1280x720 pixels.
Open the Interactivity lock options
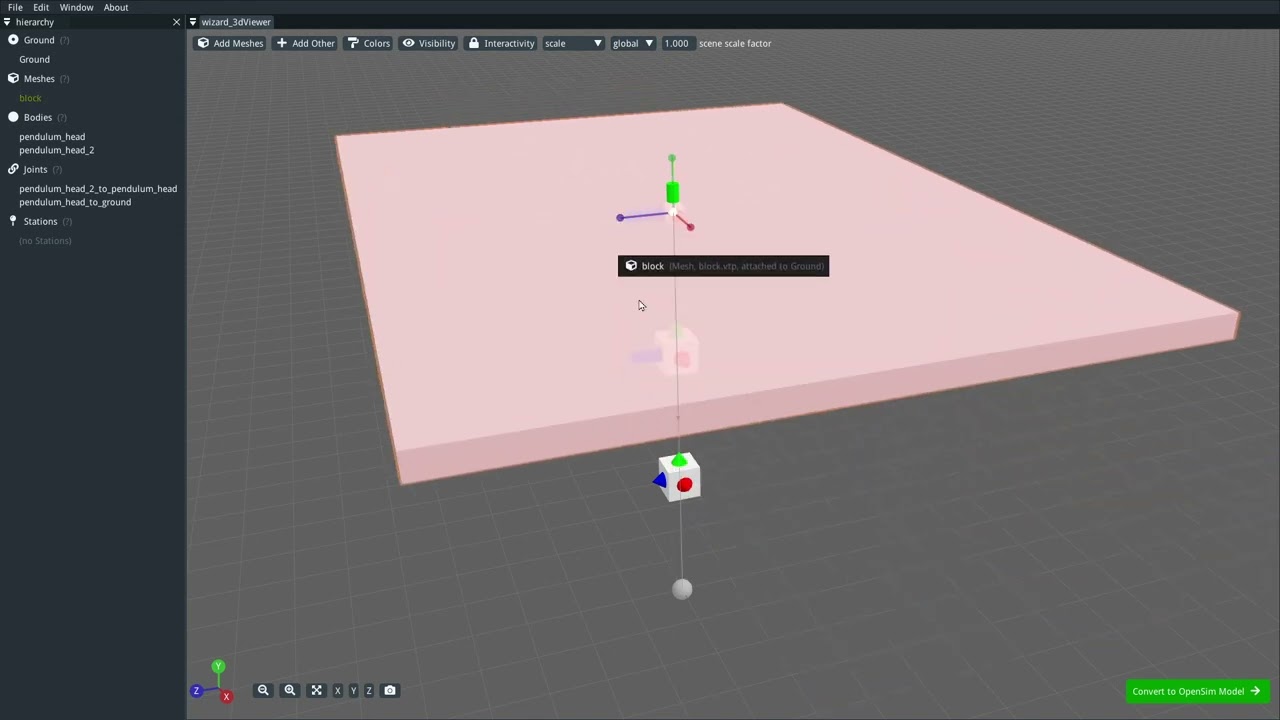[501, 43]
